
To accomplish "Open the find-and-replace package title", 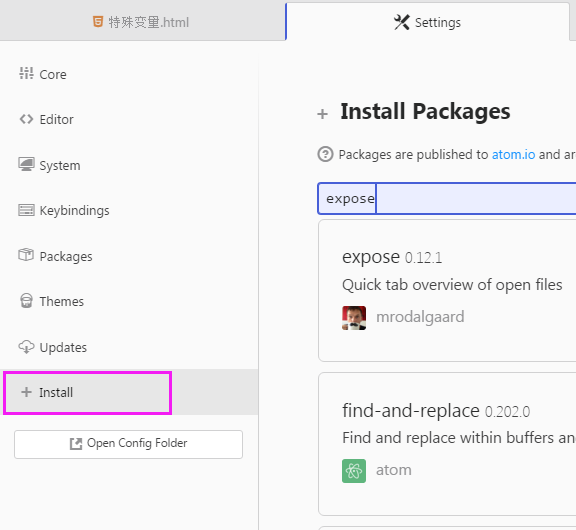I will point(411,411).
